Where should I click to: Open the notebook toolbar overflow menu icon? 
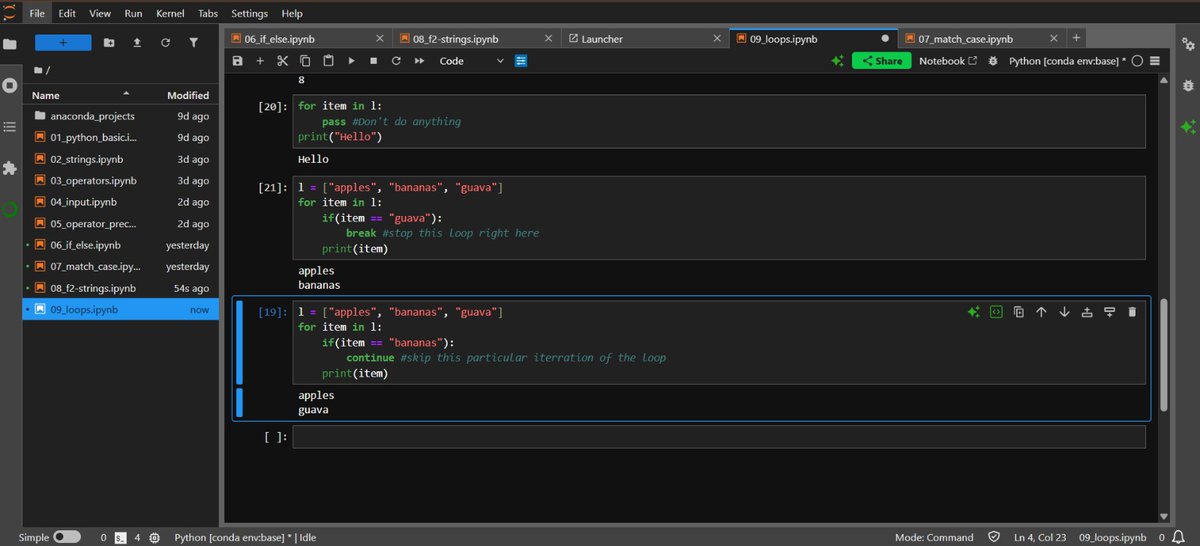pyautogui.click(x=1155, y=61)
